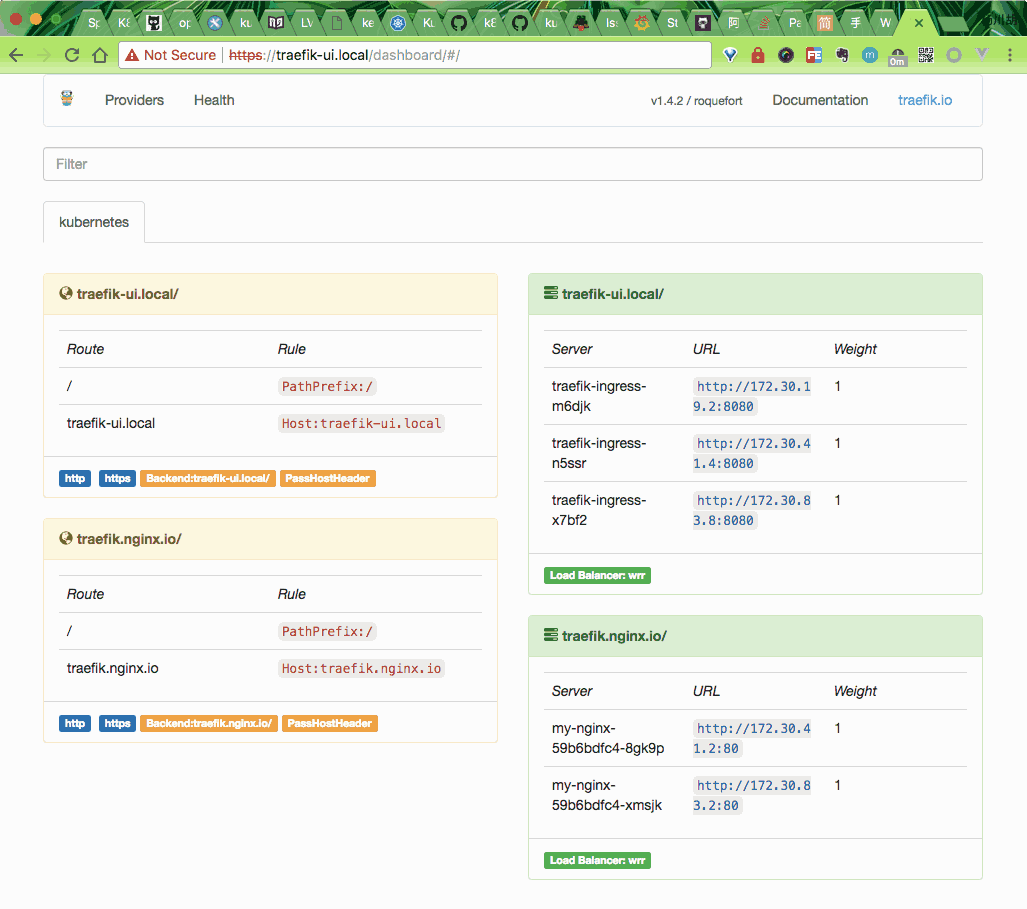Open the 0m timer extension
This screenshot has width=1027, height=909.
coord(897,57)
